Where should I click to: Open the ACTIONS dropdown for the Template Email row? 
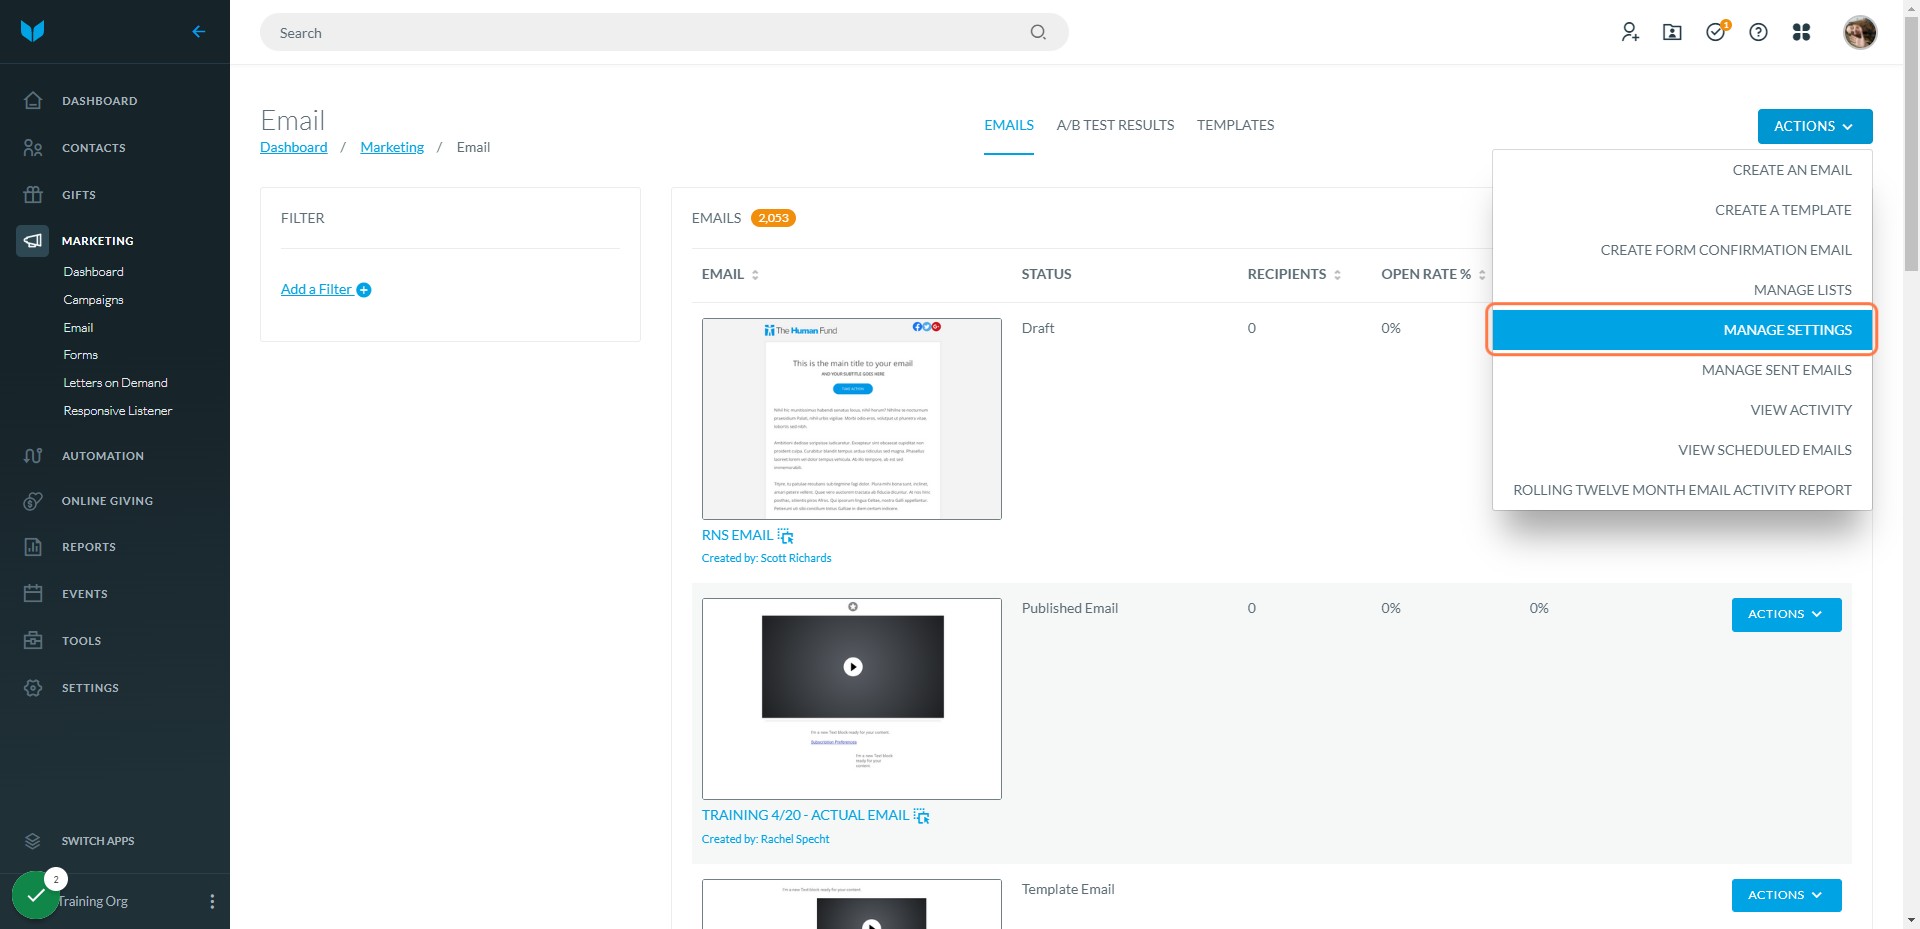pyautogui.click(x=1786, y=895)
